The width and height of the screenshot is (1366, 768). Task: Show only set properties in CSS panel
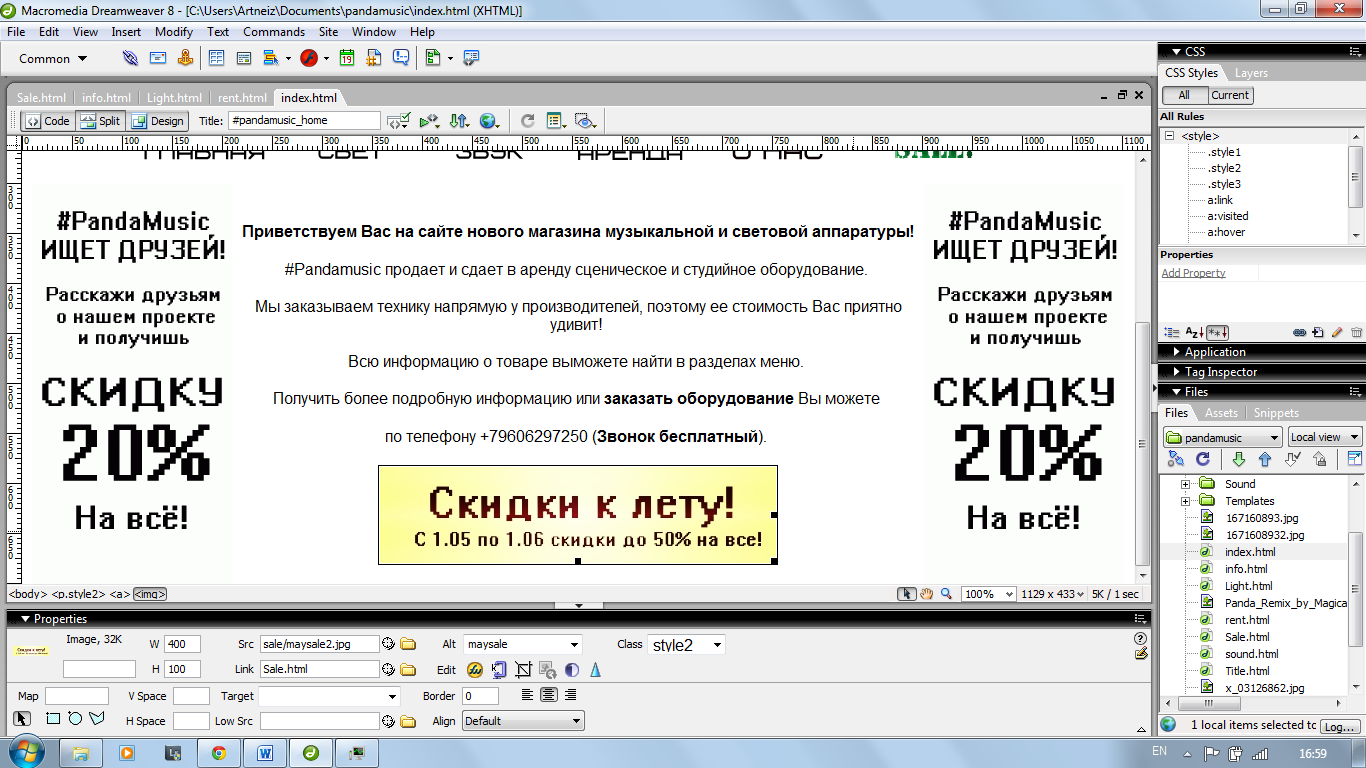(1217, 332)
